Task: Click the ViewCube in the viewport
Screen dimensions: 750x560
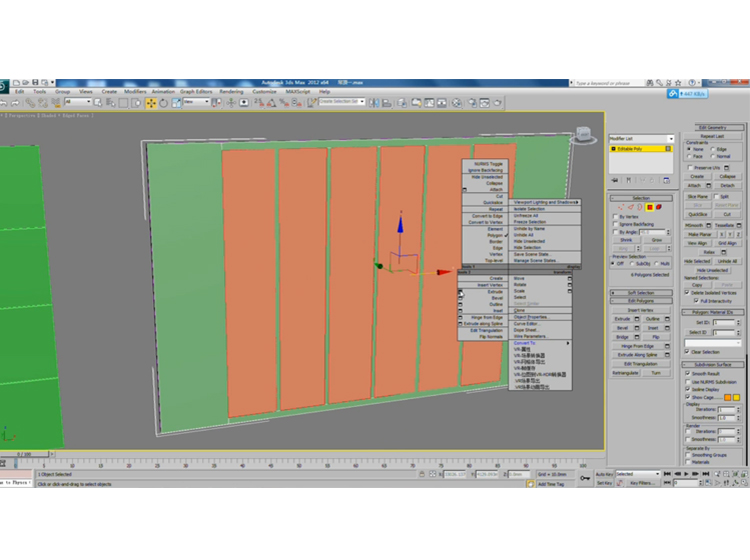Action: click(583, 134)
